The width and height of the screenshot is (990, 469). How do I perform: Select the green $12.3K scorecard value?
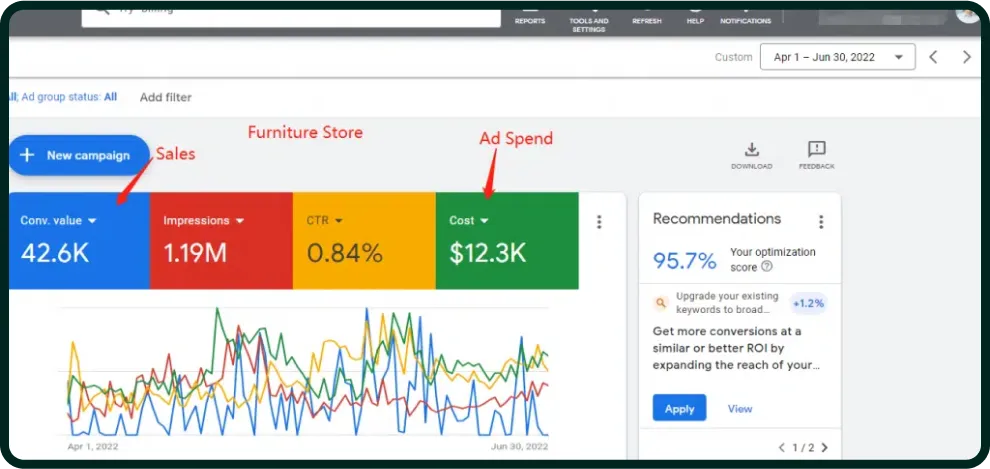click(487, 253)
